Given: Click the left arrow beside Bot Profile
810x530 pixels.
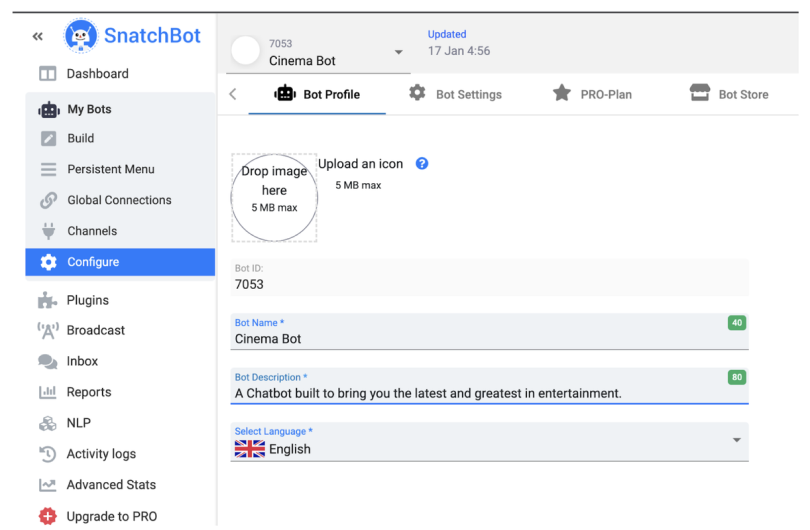Looking at the screenshot, I should [x=233, y=95].
